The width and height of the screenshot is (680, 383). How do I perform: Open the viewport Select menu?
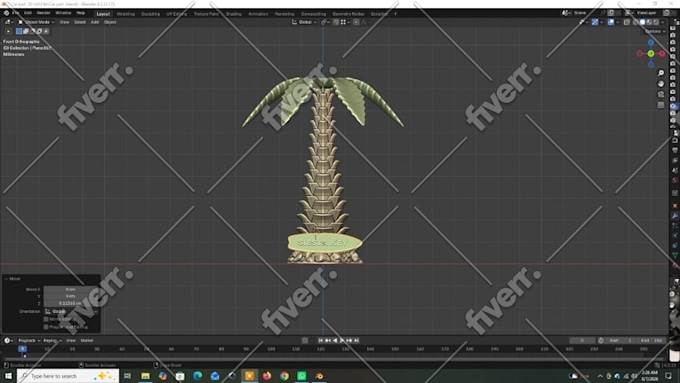click(80, 22)
